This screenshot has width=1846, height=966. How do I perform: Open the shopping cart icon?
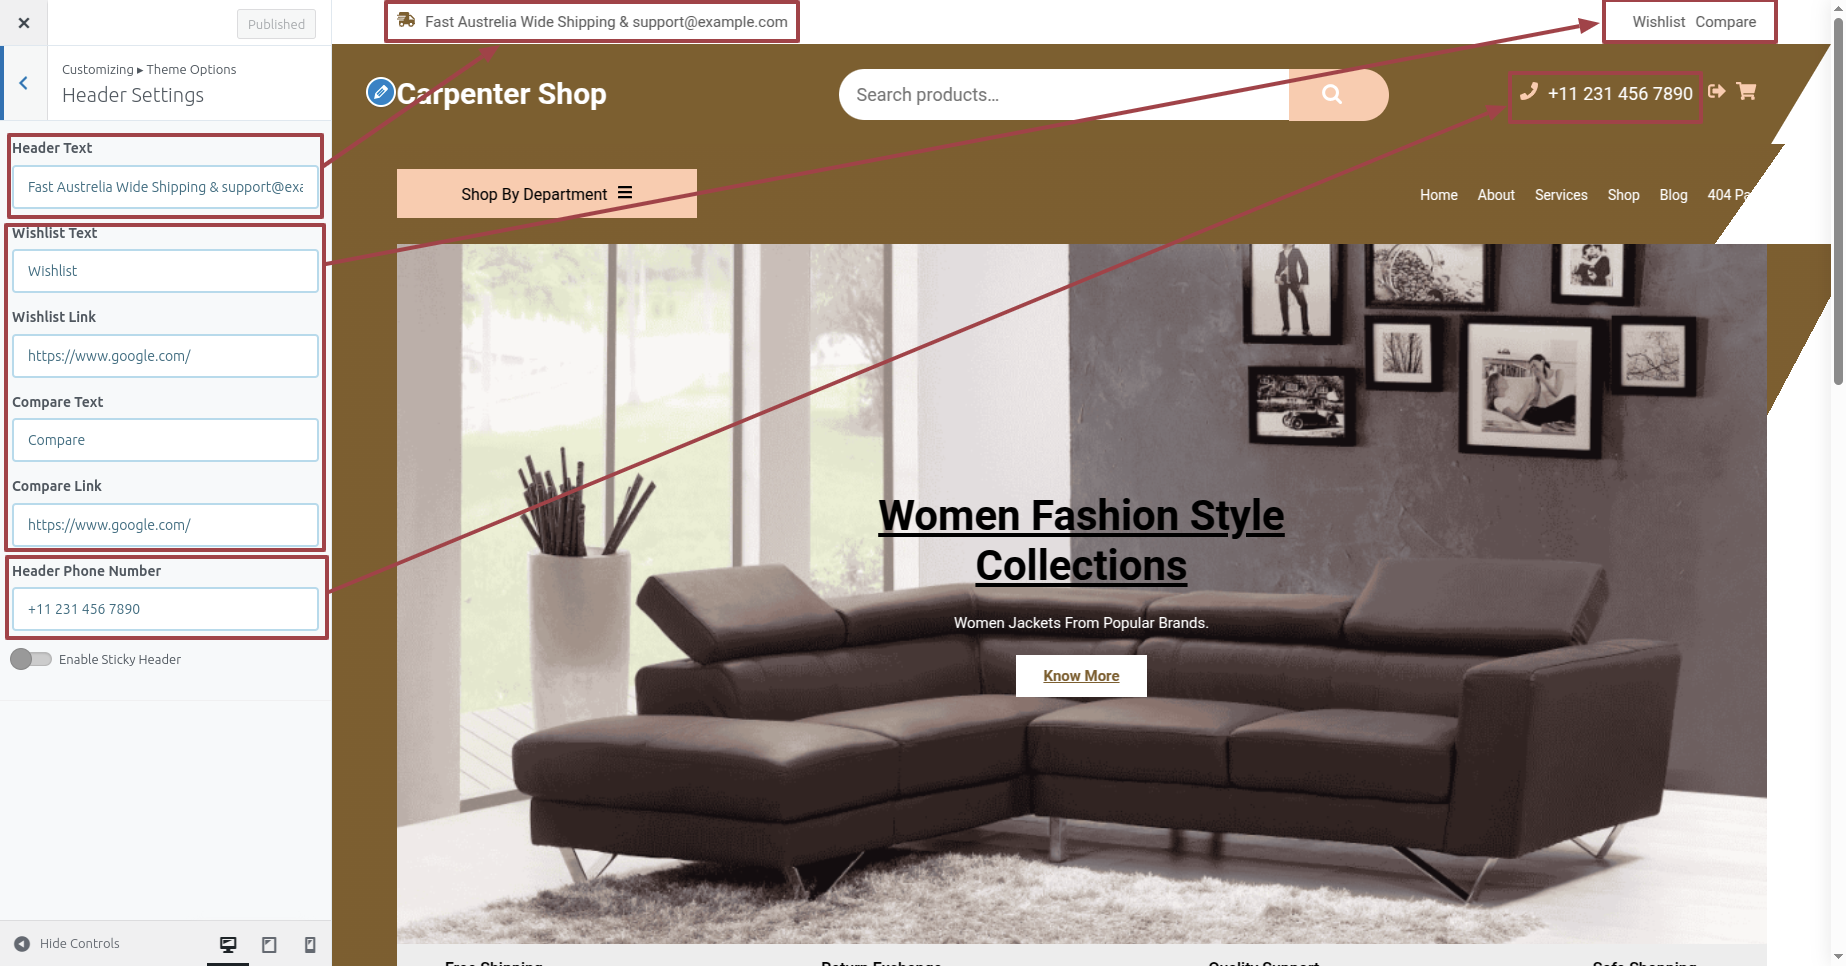click(x=1747, y=91)
